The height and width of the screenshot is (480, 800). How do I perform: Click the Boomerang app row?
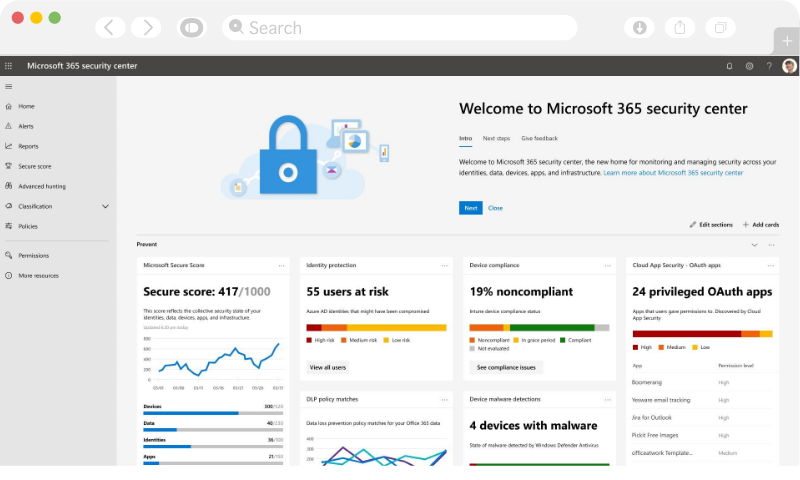(703, 382)
